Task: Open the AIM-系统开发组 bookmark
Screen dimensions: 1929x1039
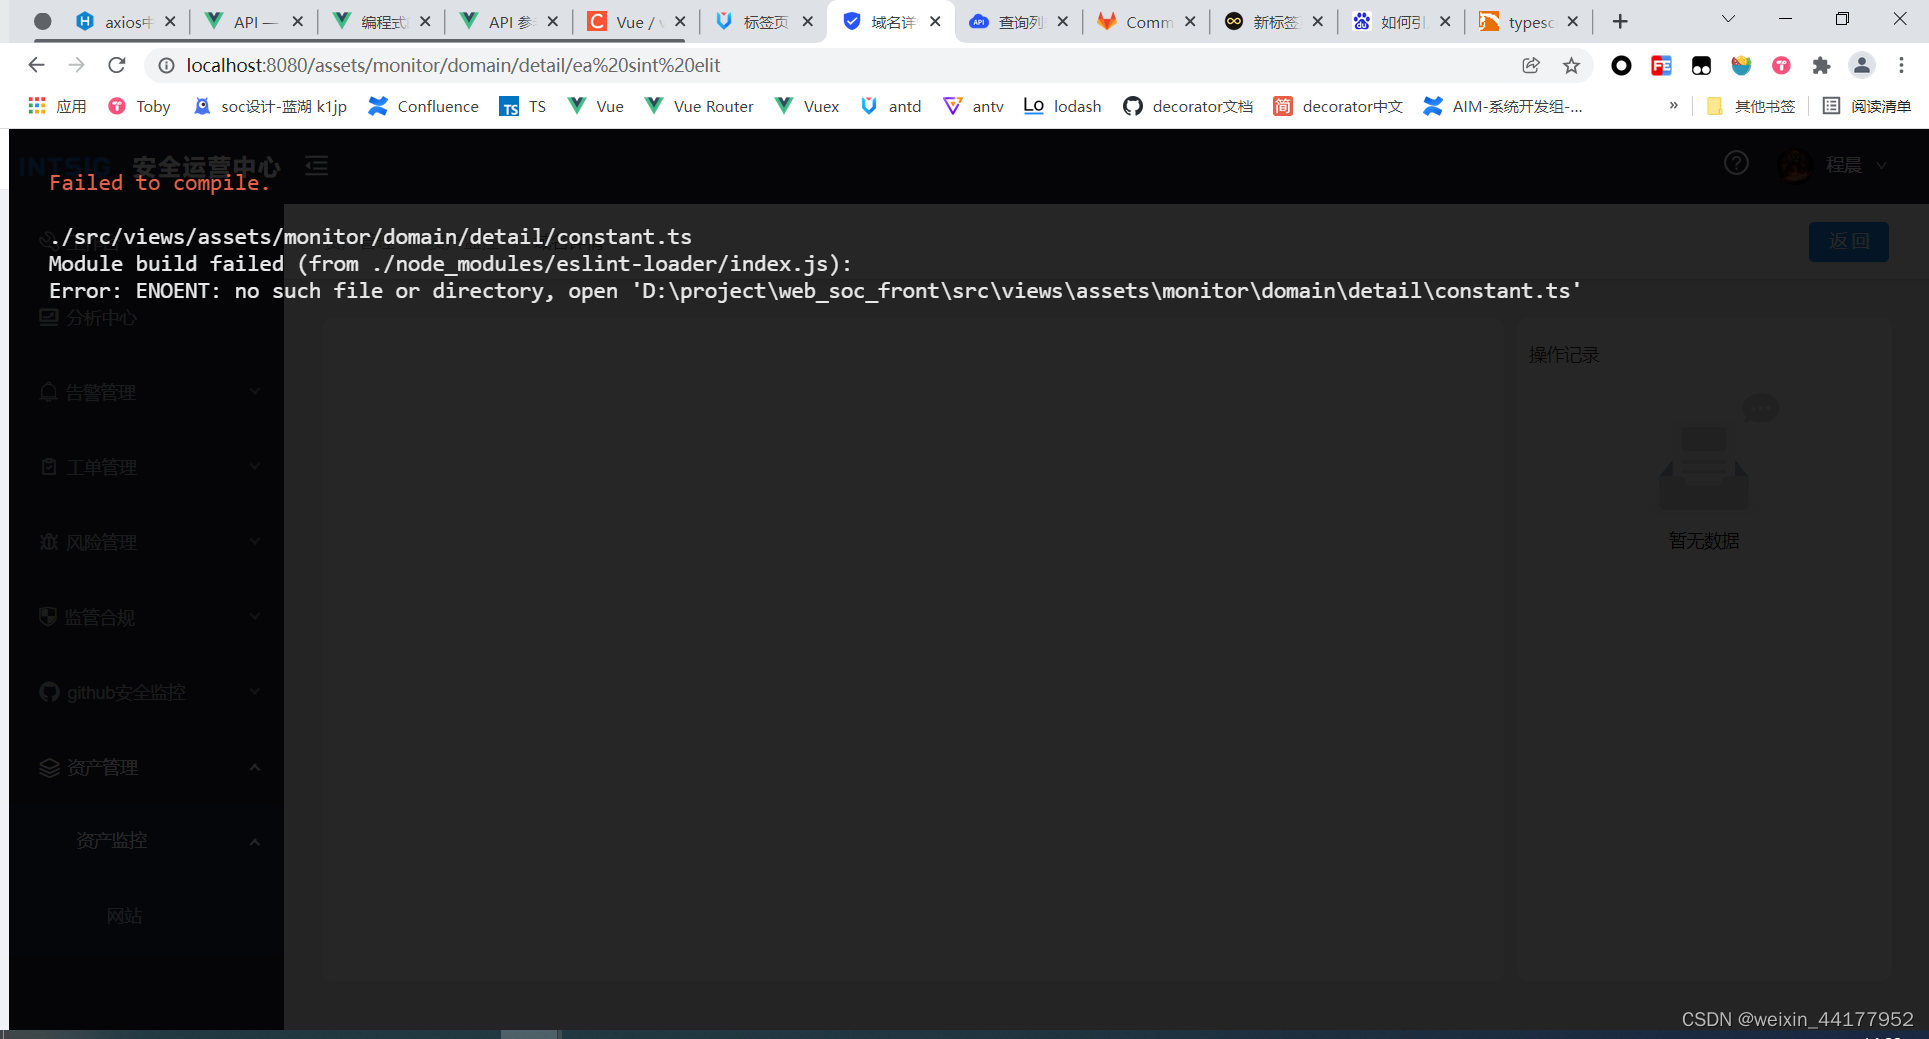Action: click(x=1503, y=106)
